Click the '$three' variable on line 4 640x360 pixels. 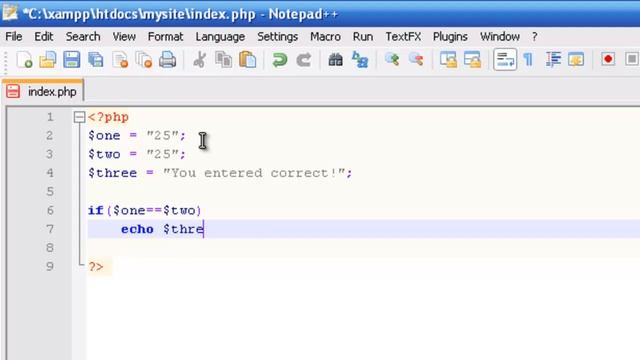click(112, 173)
